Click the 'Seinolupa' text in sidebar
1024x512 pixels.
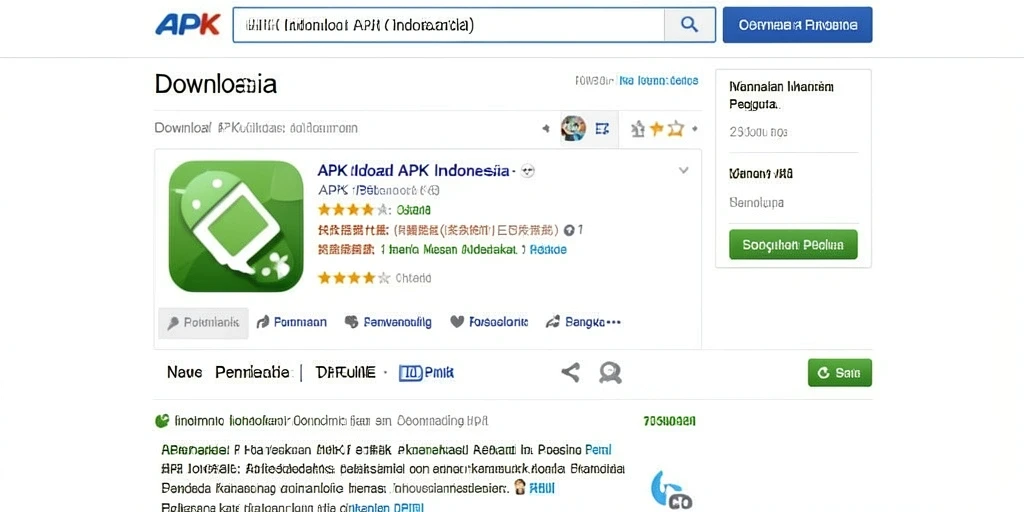pos(756,203)
